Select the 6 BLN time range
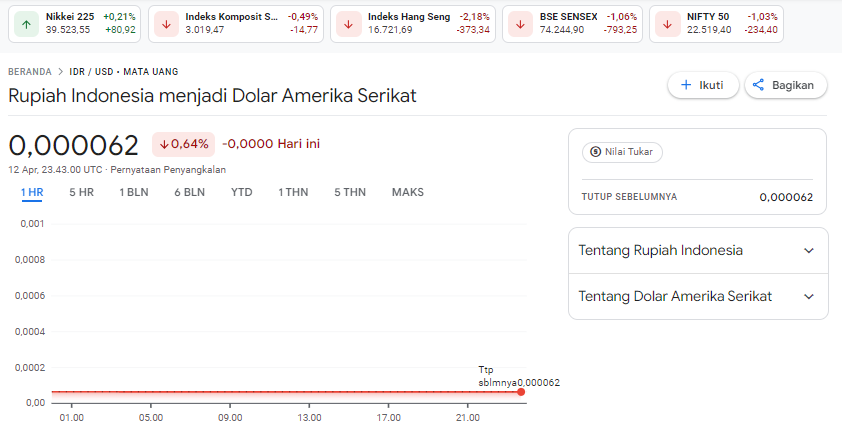The image size is (842, 434). coord(189,192)
